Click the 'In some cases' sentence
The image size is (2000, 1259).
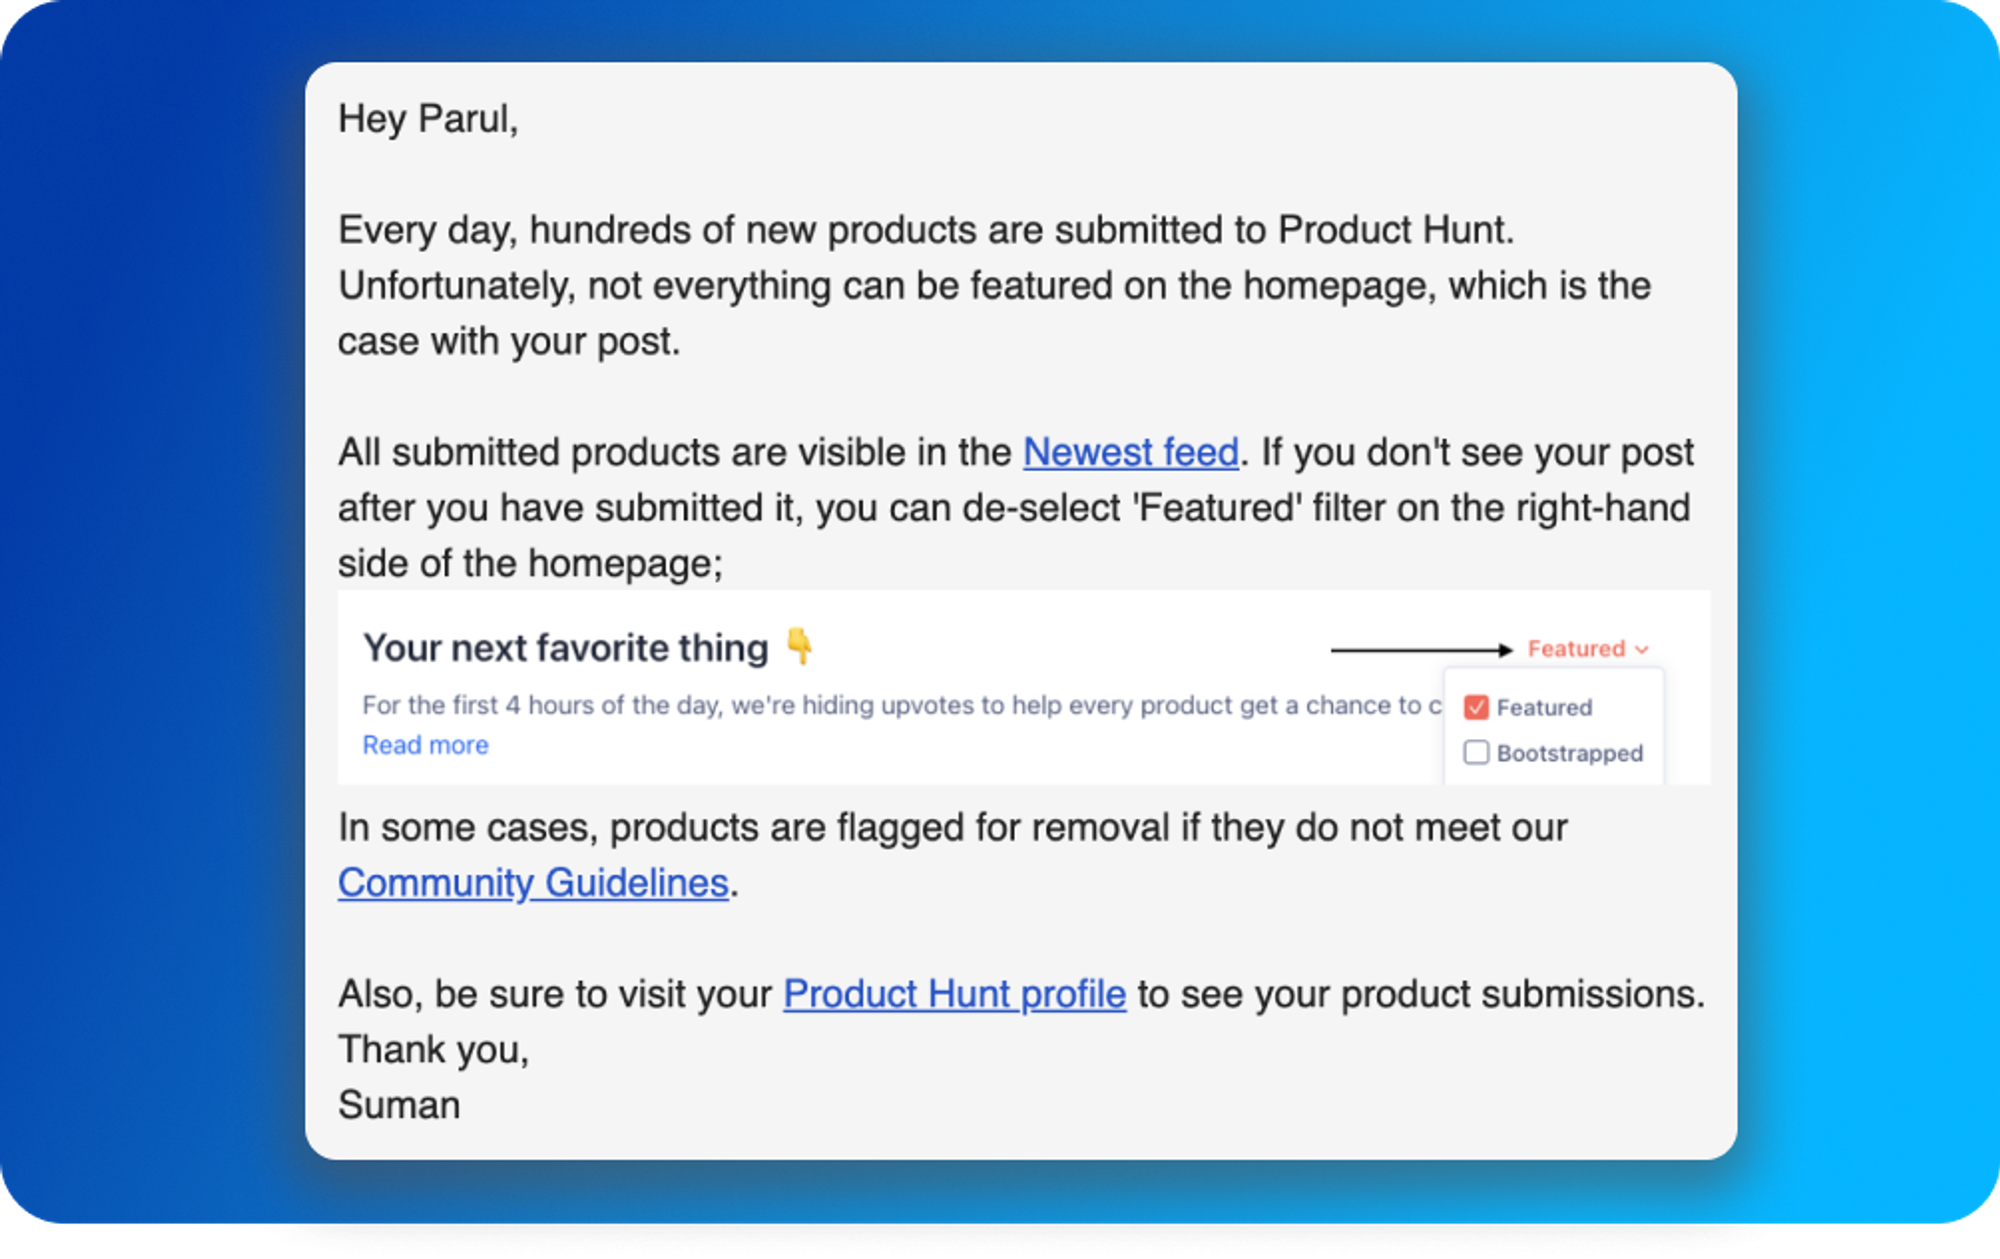click(x=951, y=828)
